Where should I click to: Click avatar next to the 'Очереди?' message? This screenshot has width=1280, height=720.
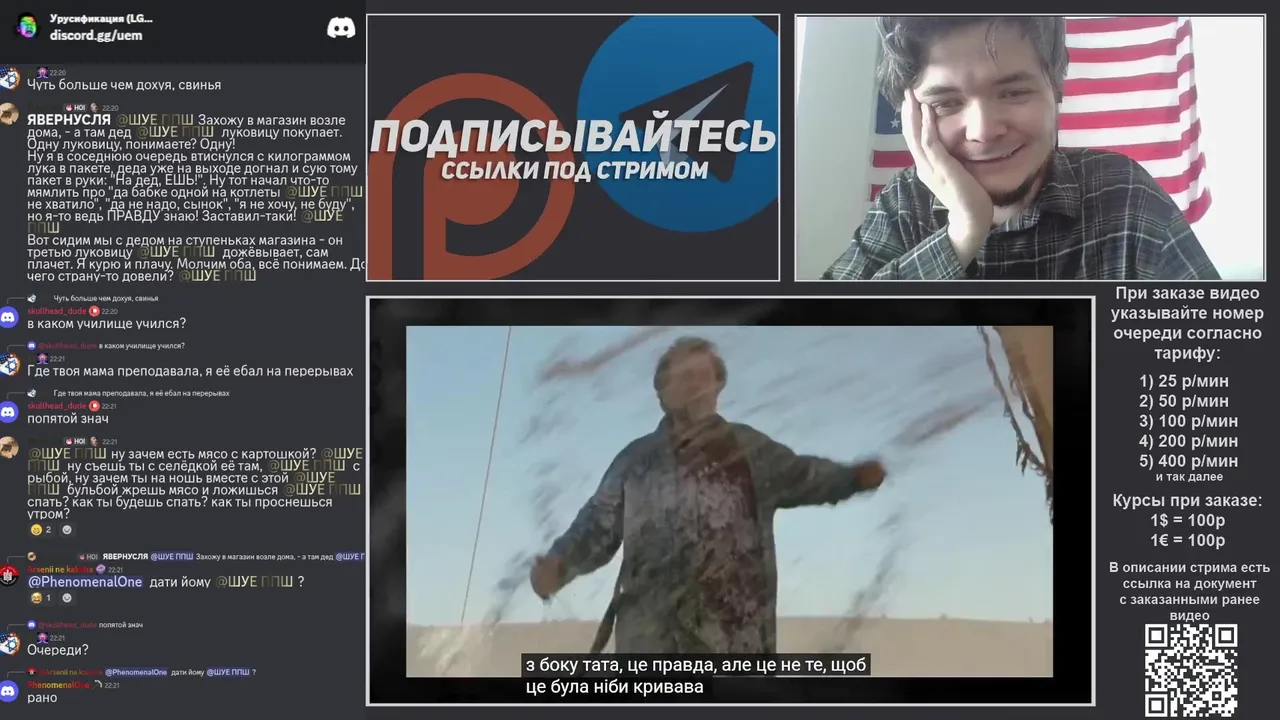[9, 643]
